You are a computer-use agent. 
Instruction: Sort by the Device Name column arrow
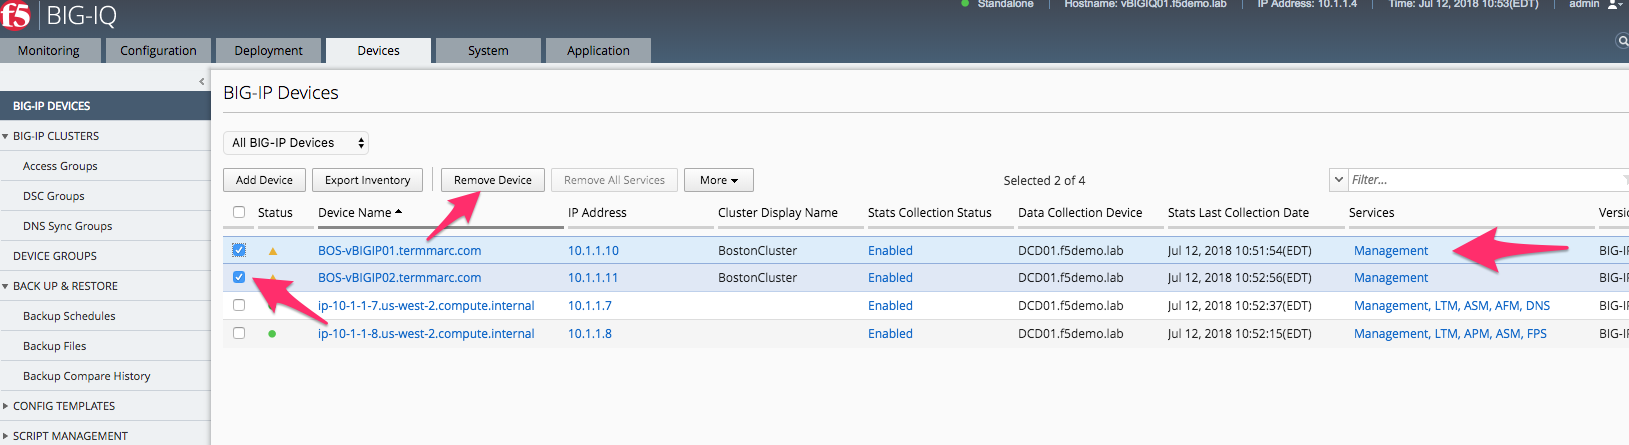pyautogui.click(x=399, y=212)
